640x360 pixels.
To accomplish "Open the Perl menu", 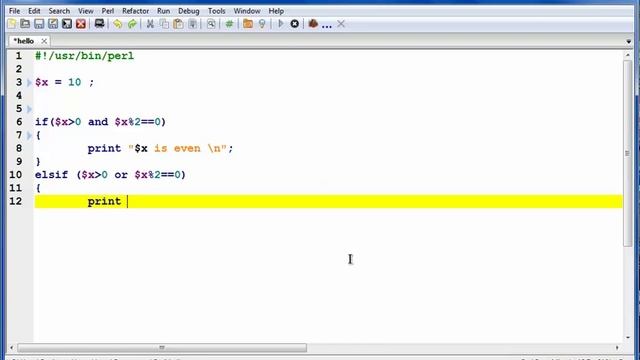I will click(108, 11).
